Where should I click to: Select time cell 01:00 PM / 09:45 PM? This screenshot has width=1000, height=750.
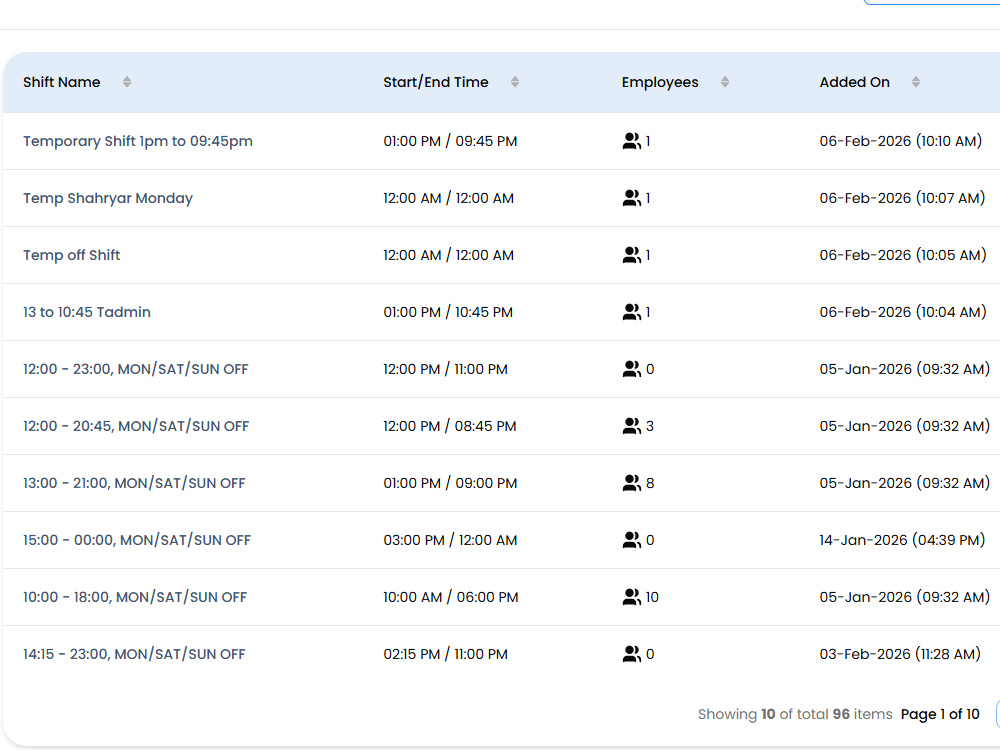450,141
